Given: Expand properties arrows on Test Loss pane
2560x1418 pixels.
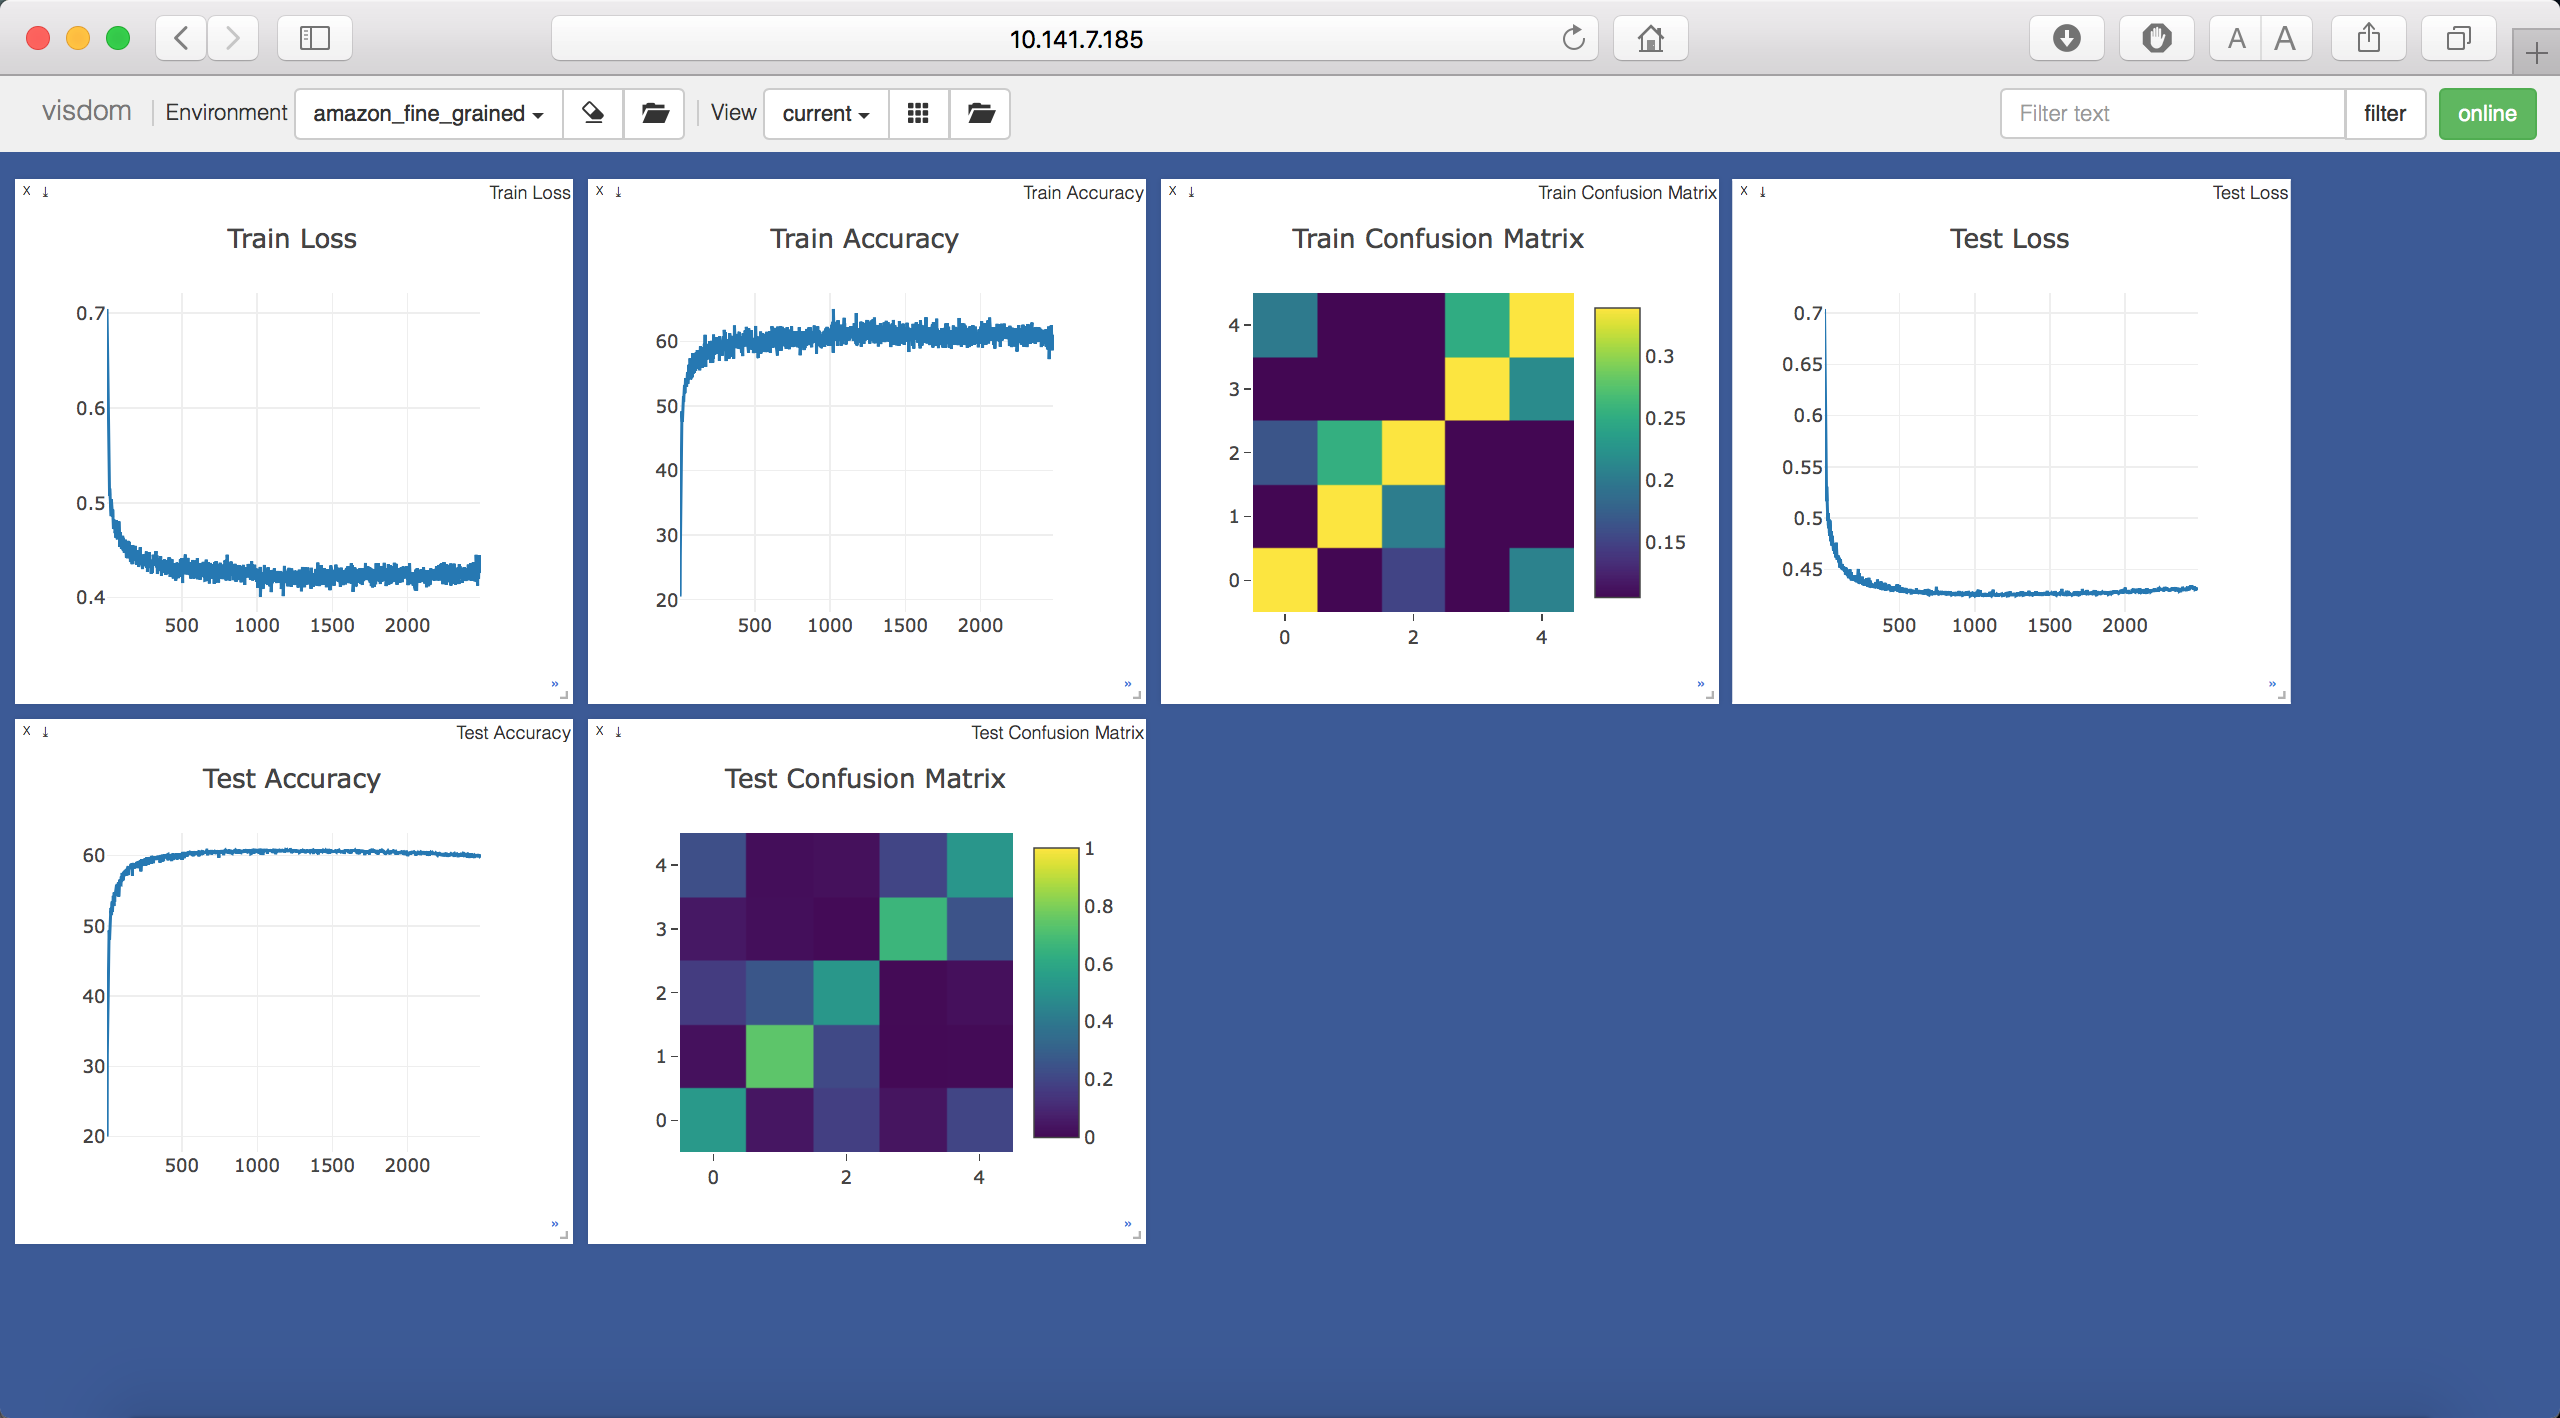Looking at the screenshot, I should [2272, 684].
